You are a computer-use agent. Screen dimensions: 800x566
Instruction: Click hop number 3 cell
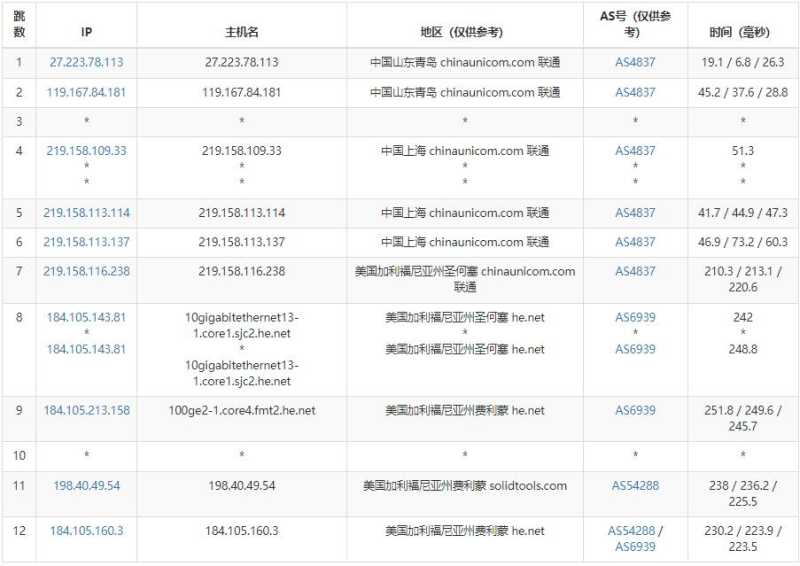[19, 121]
